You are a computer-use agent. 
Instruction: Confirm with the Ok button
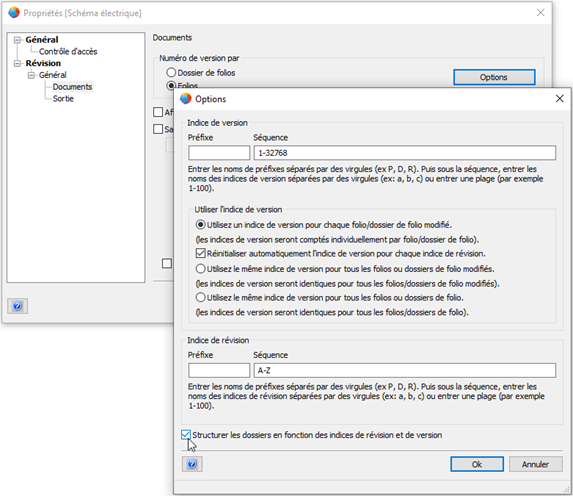pos(477,464)
